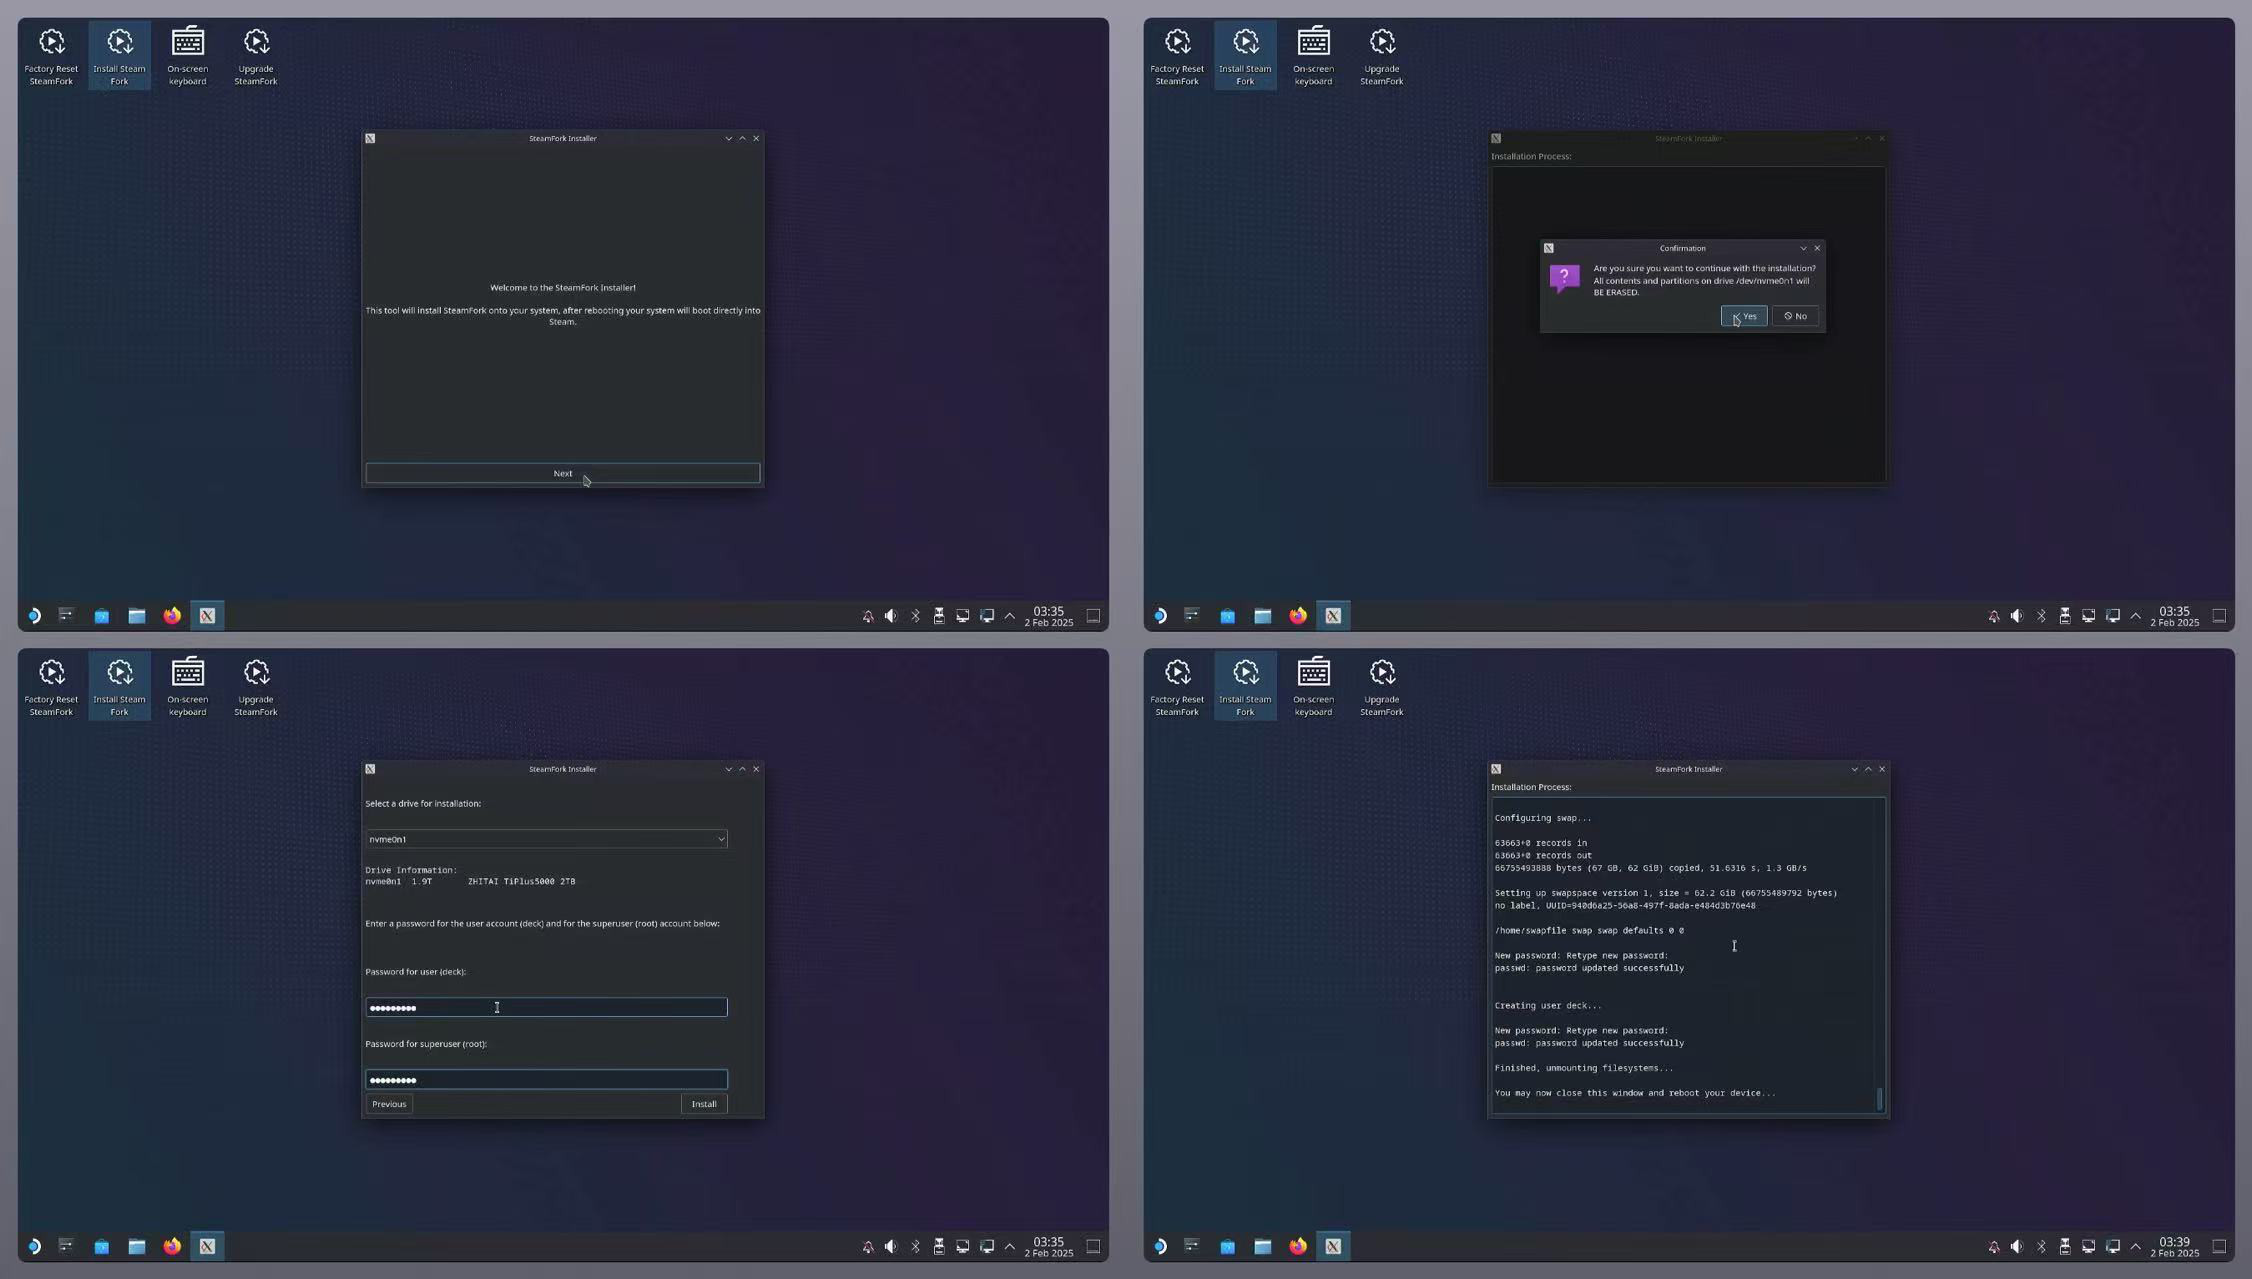The width and height of the screenshot is (2252, 1279).
Task: Click the 03:39 clock in the taskbar
Action: tap(2174, 1246)
